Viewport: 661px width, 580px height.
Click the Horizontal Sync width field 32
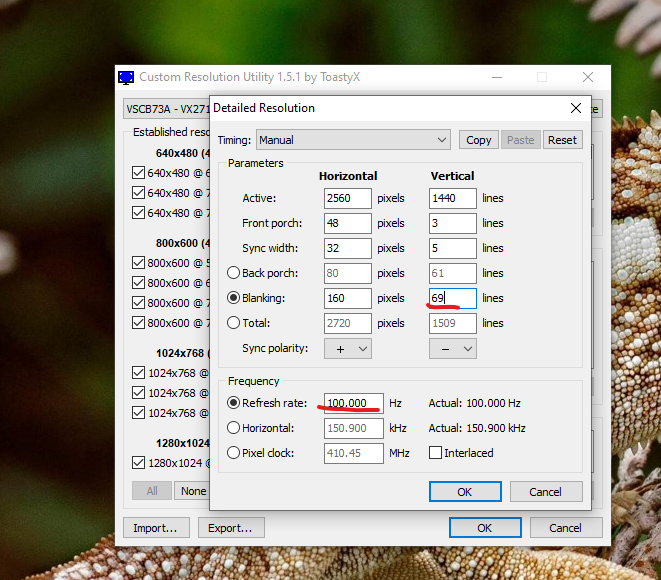(348, 248)
